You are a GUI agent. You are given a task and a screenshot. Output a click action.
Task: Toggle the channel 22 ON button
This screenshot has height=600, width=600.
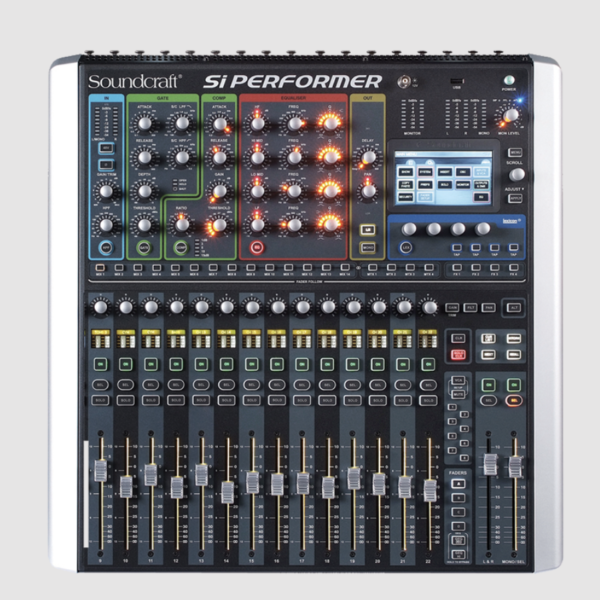tap(428, 364)
